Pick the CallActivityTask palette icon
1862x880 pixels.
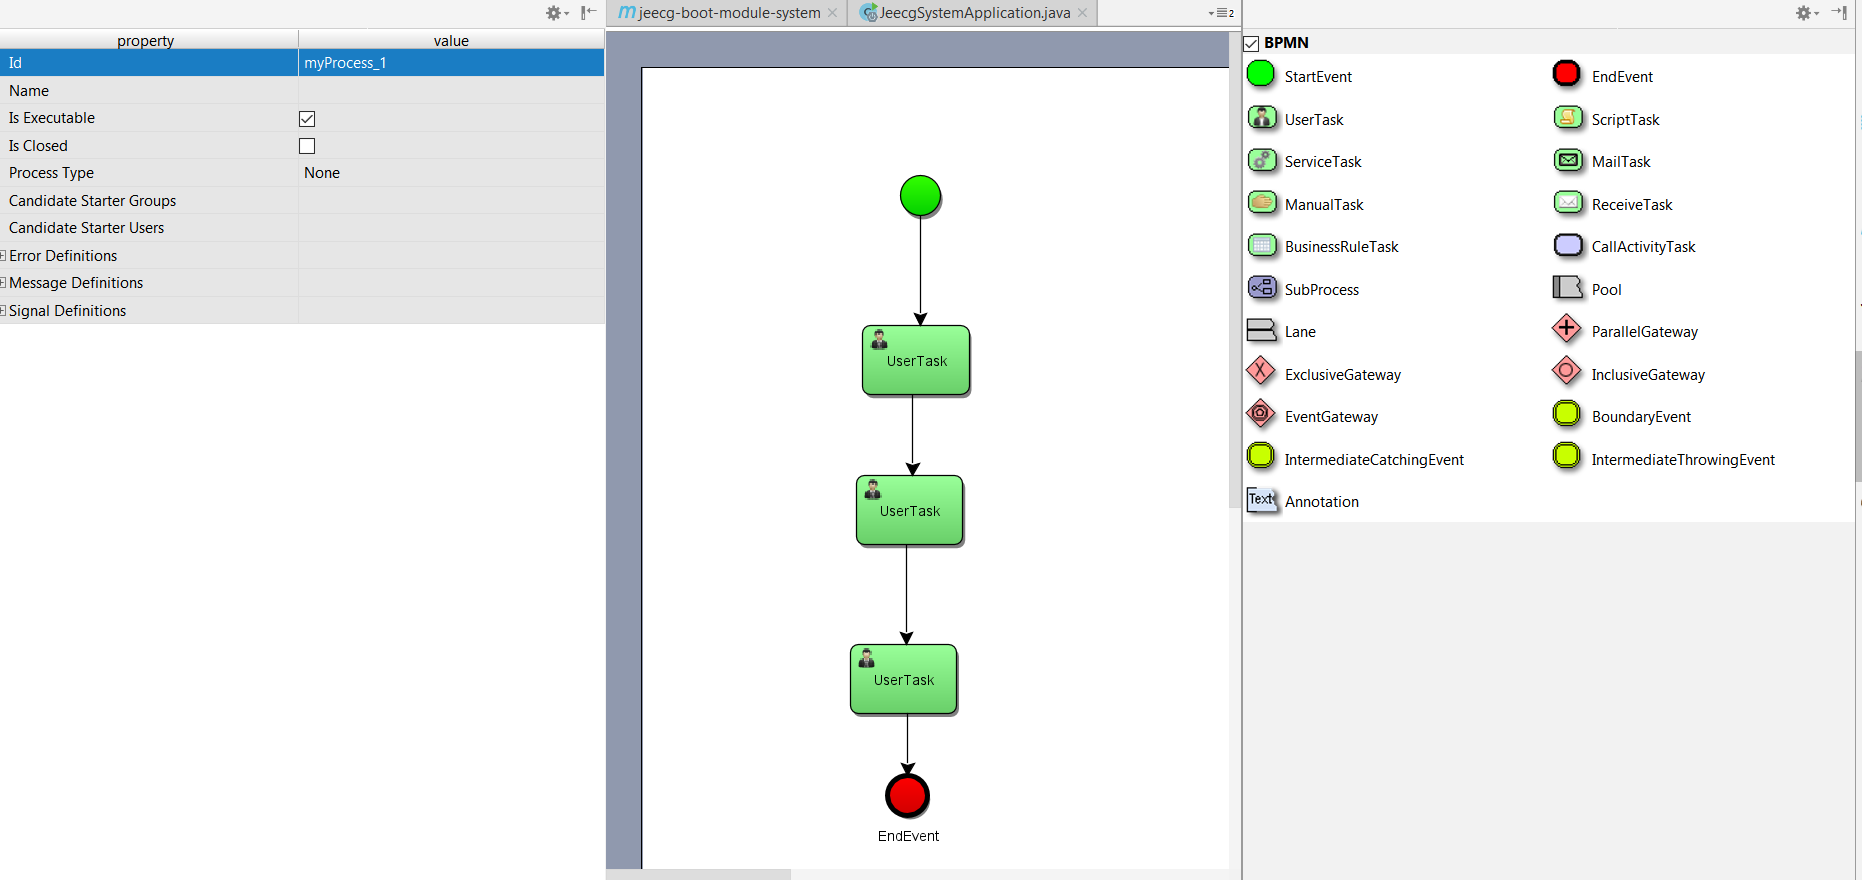click(1568, 245)
